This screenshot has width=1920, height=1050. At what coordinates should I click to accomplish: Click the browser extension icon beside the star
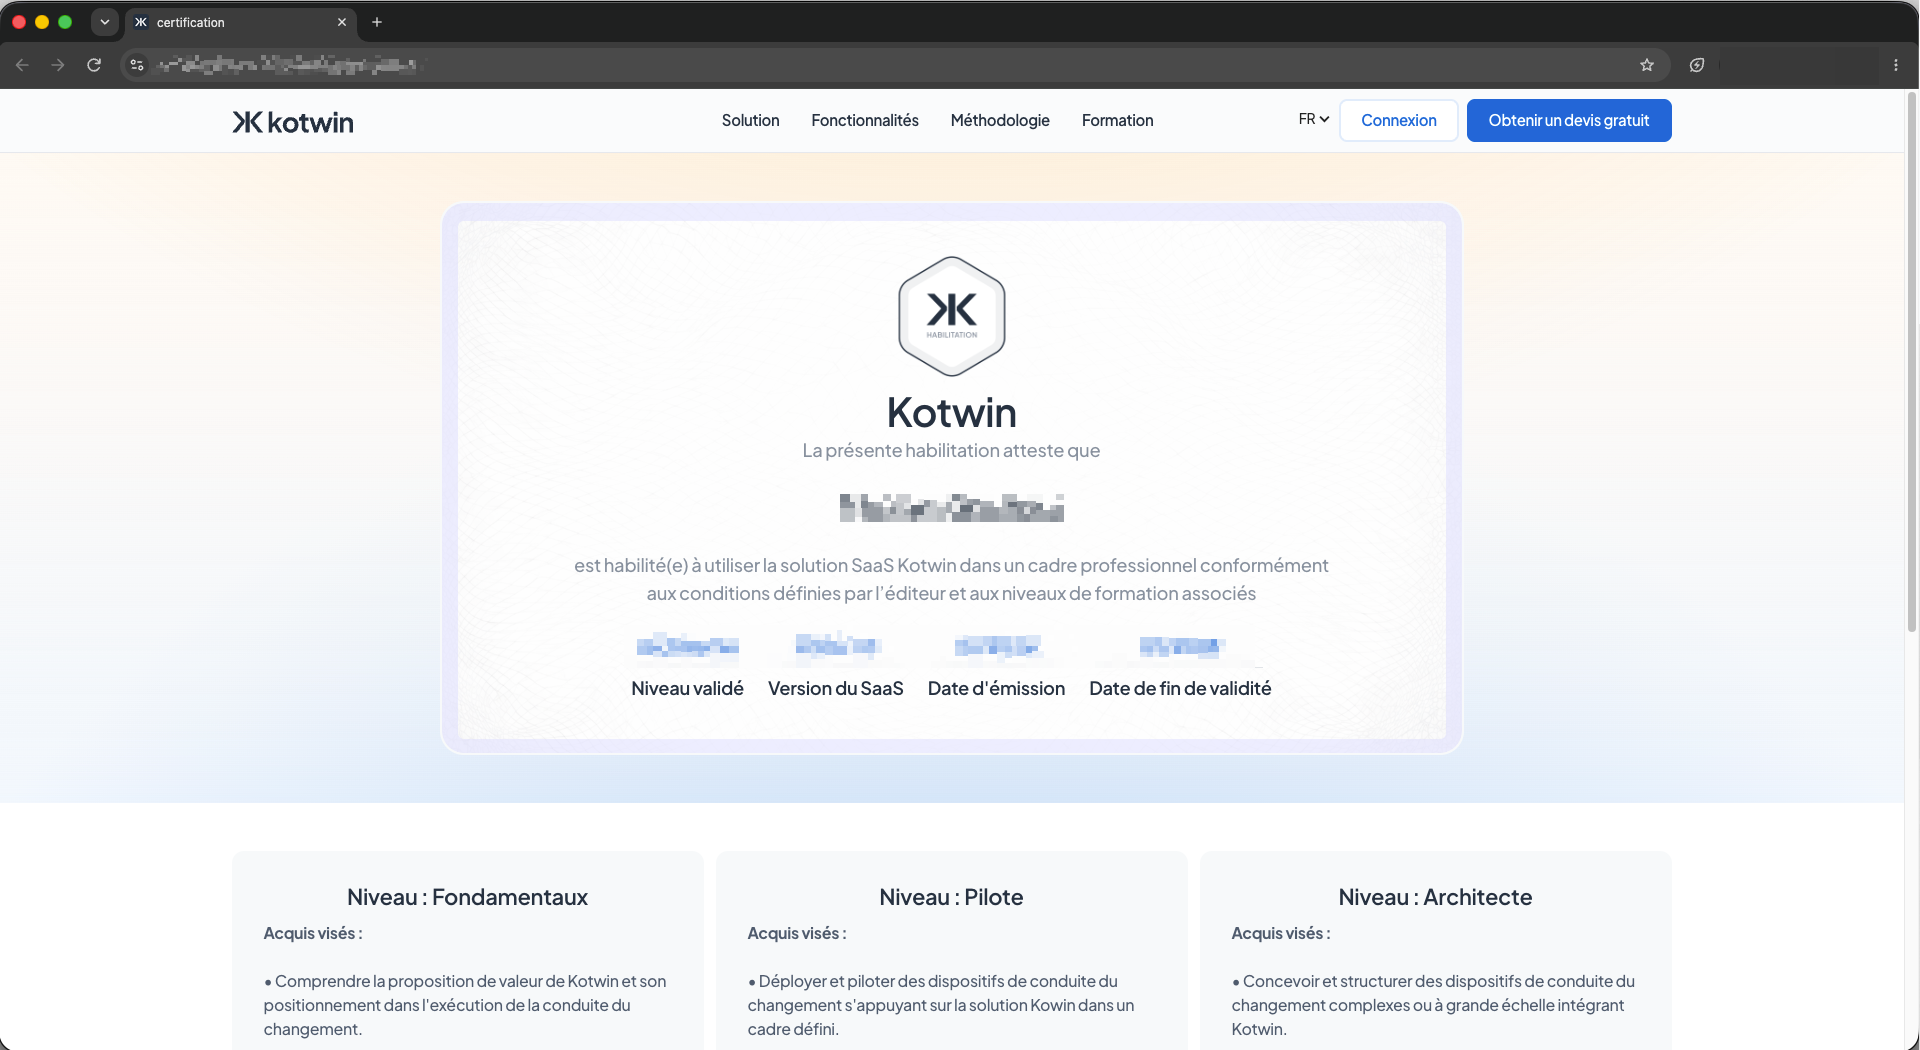coord(1697,65)
